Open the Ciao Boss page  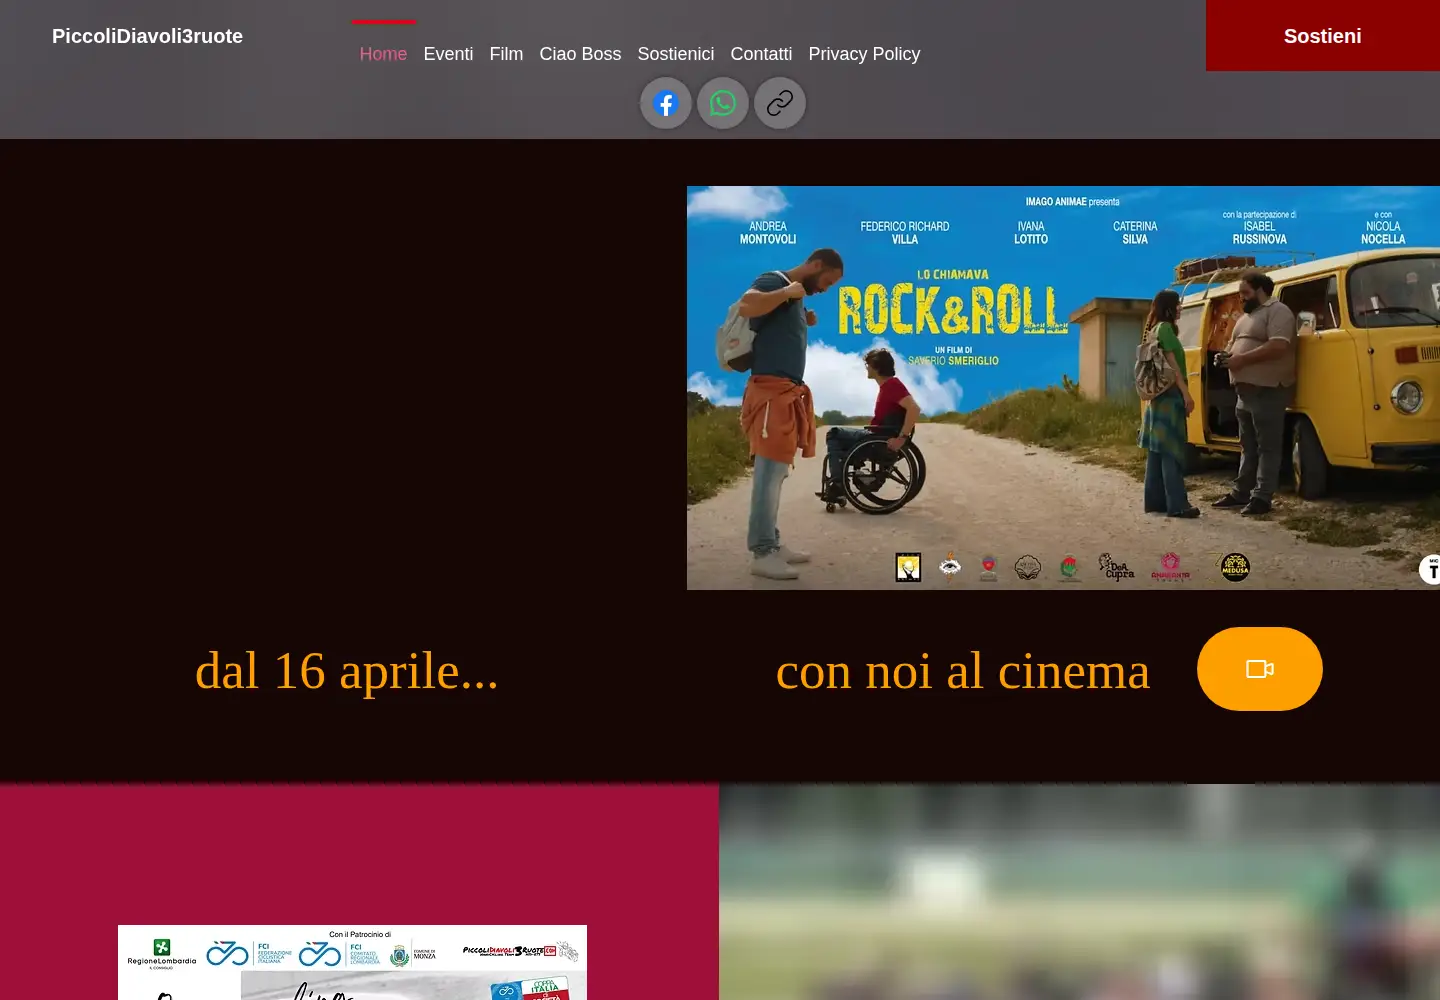[x=580, y=54]
